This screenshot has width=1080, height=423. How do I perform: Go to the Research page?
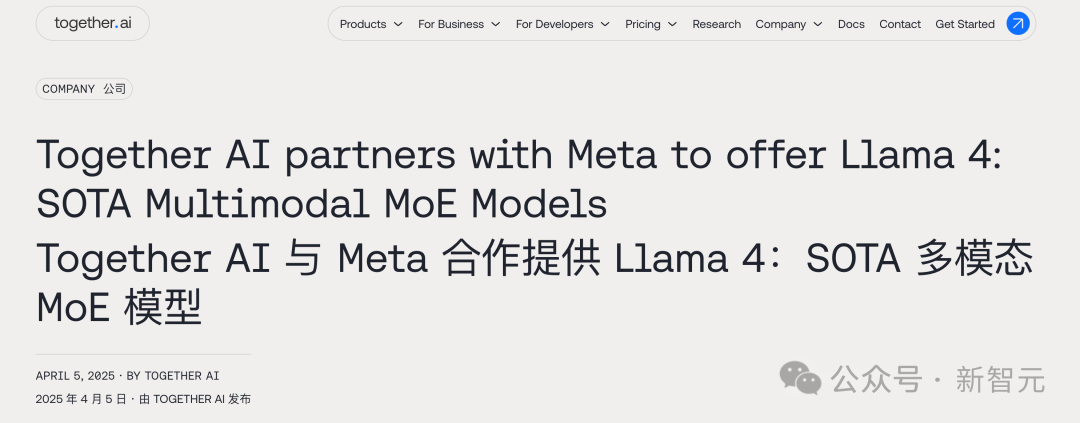point(717,24)
